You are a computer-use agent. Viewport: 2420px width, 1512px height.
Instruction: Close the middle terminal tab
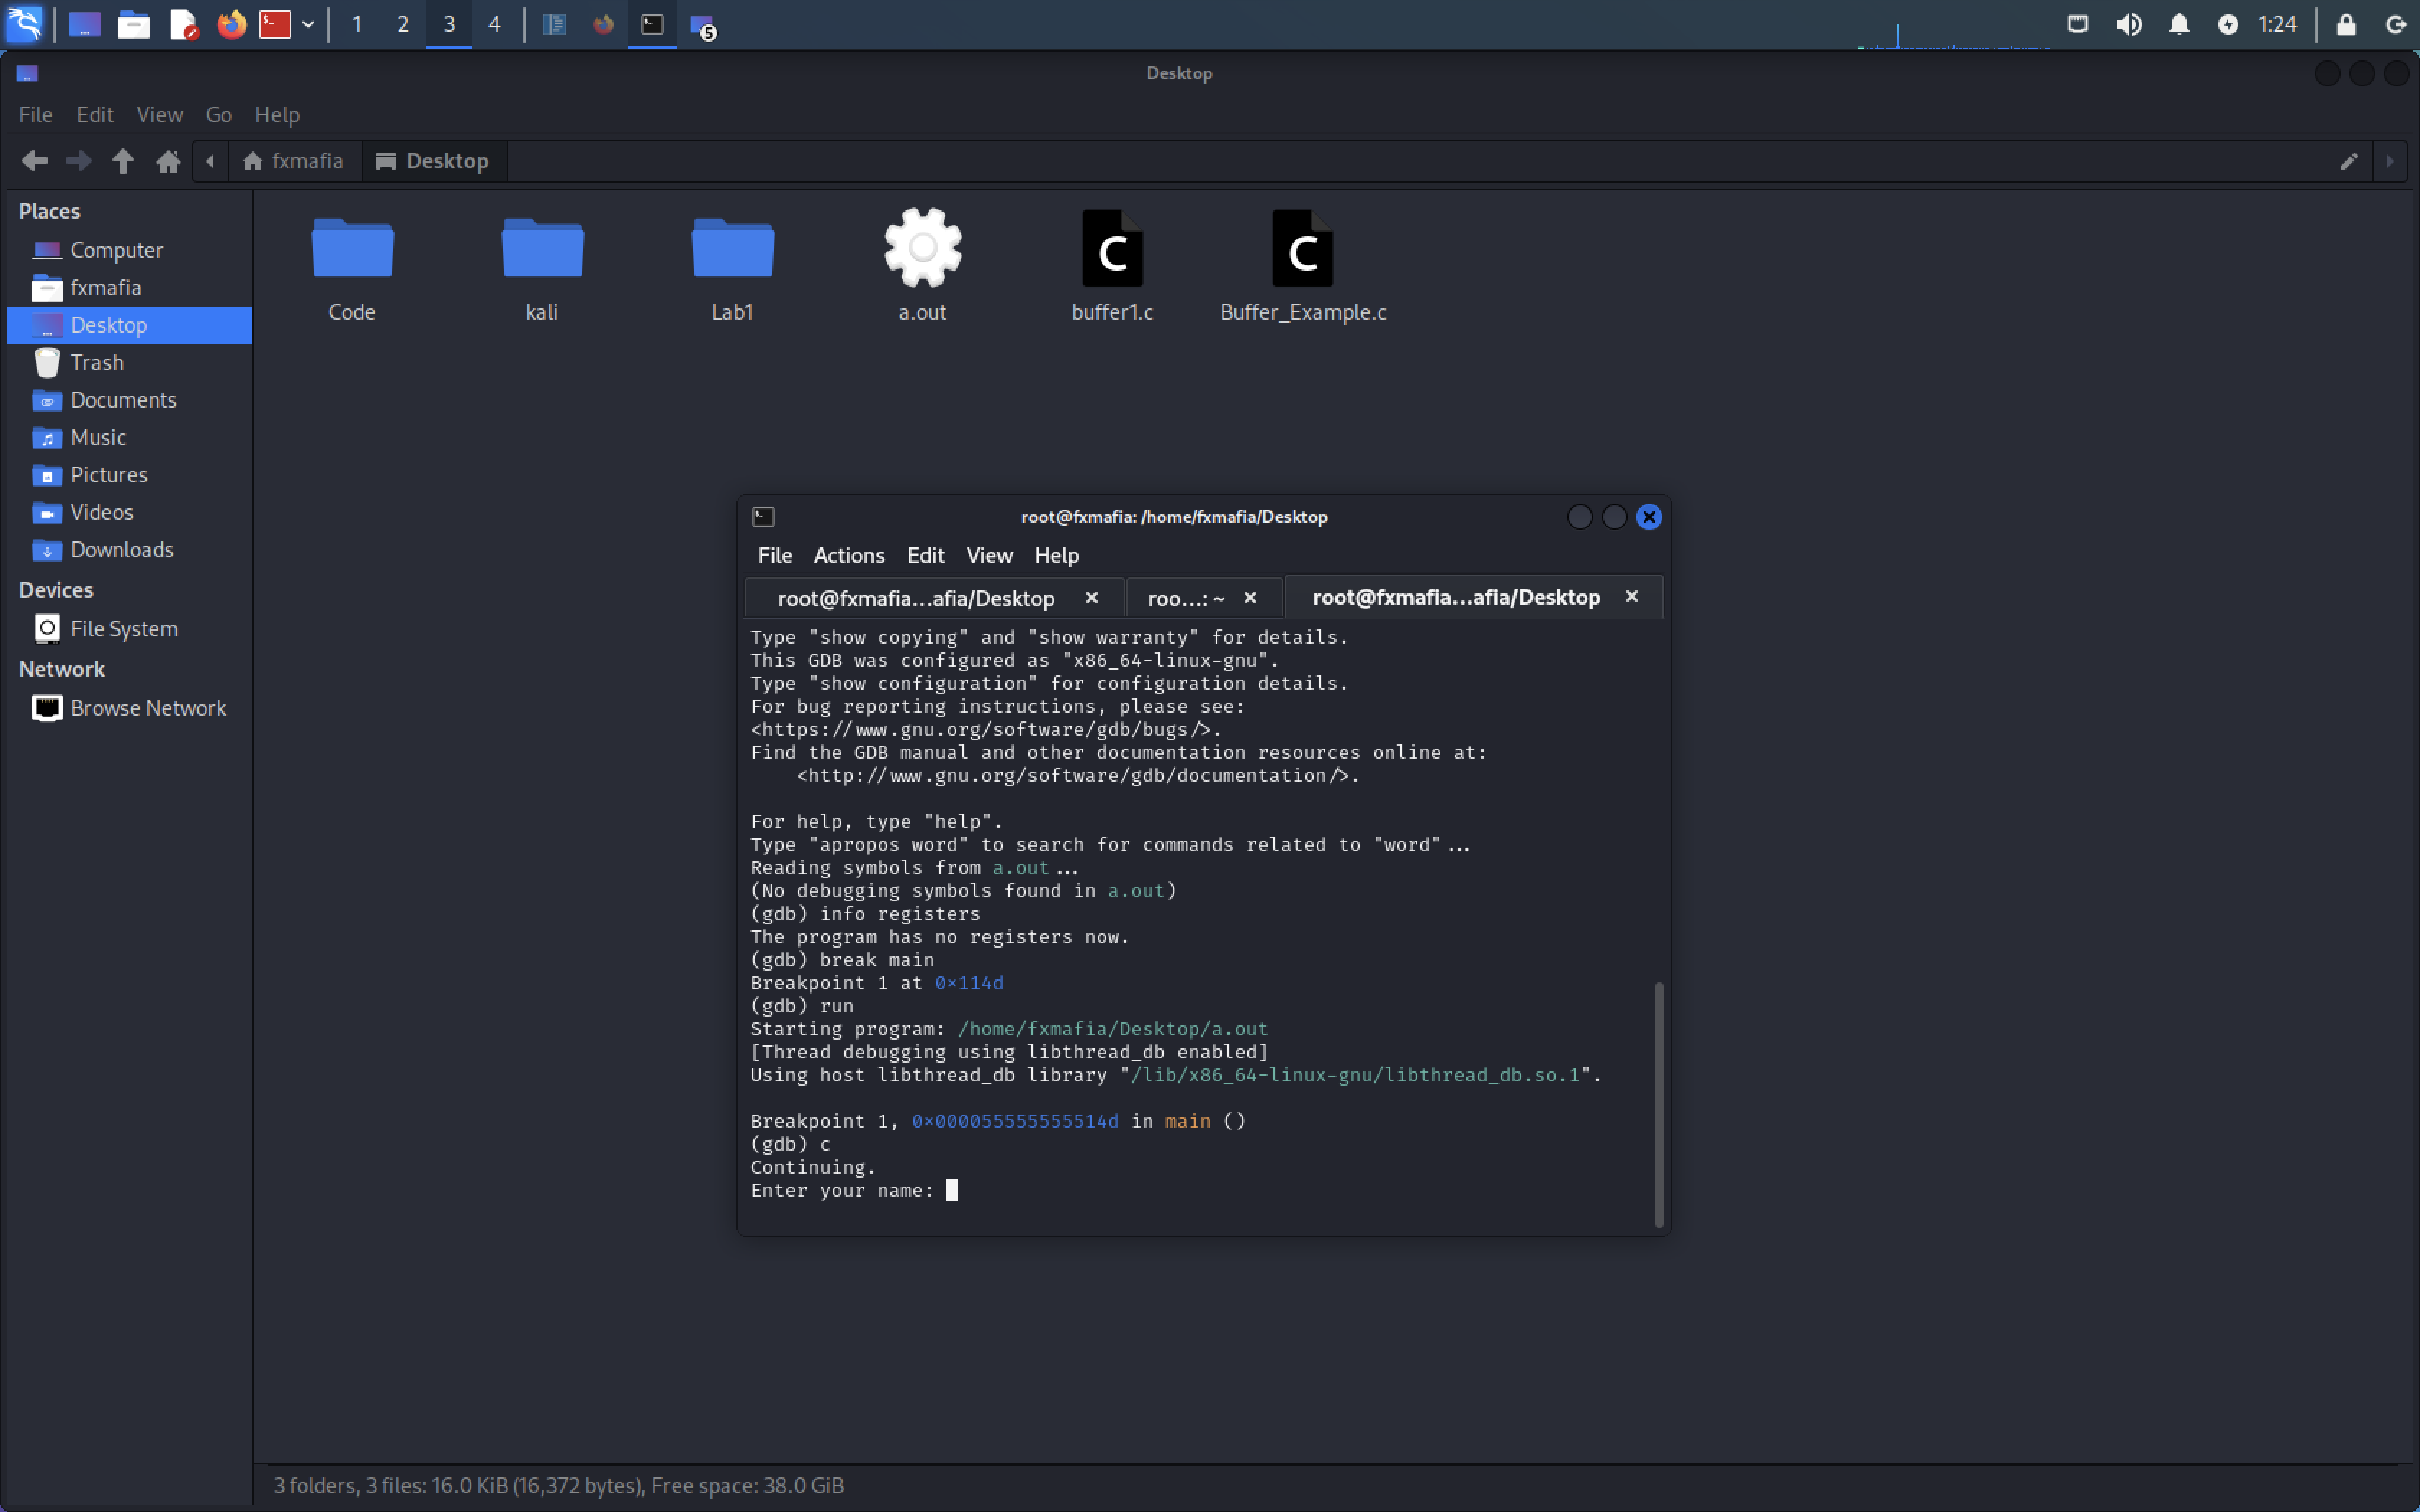(1250, 597)
